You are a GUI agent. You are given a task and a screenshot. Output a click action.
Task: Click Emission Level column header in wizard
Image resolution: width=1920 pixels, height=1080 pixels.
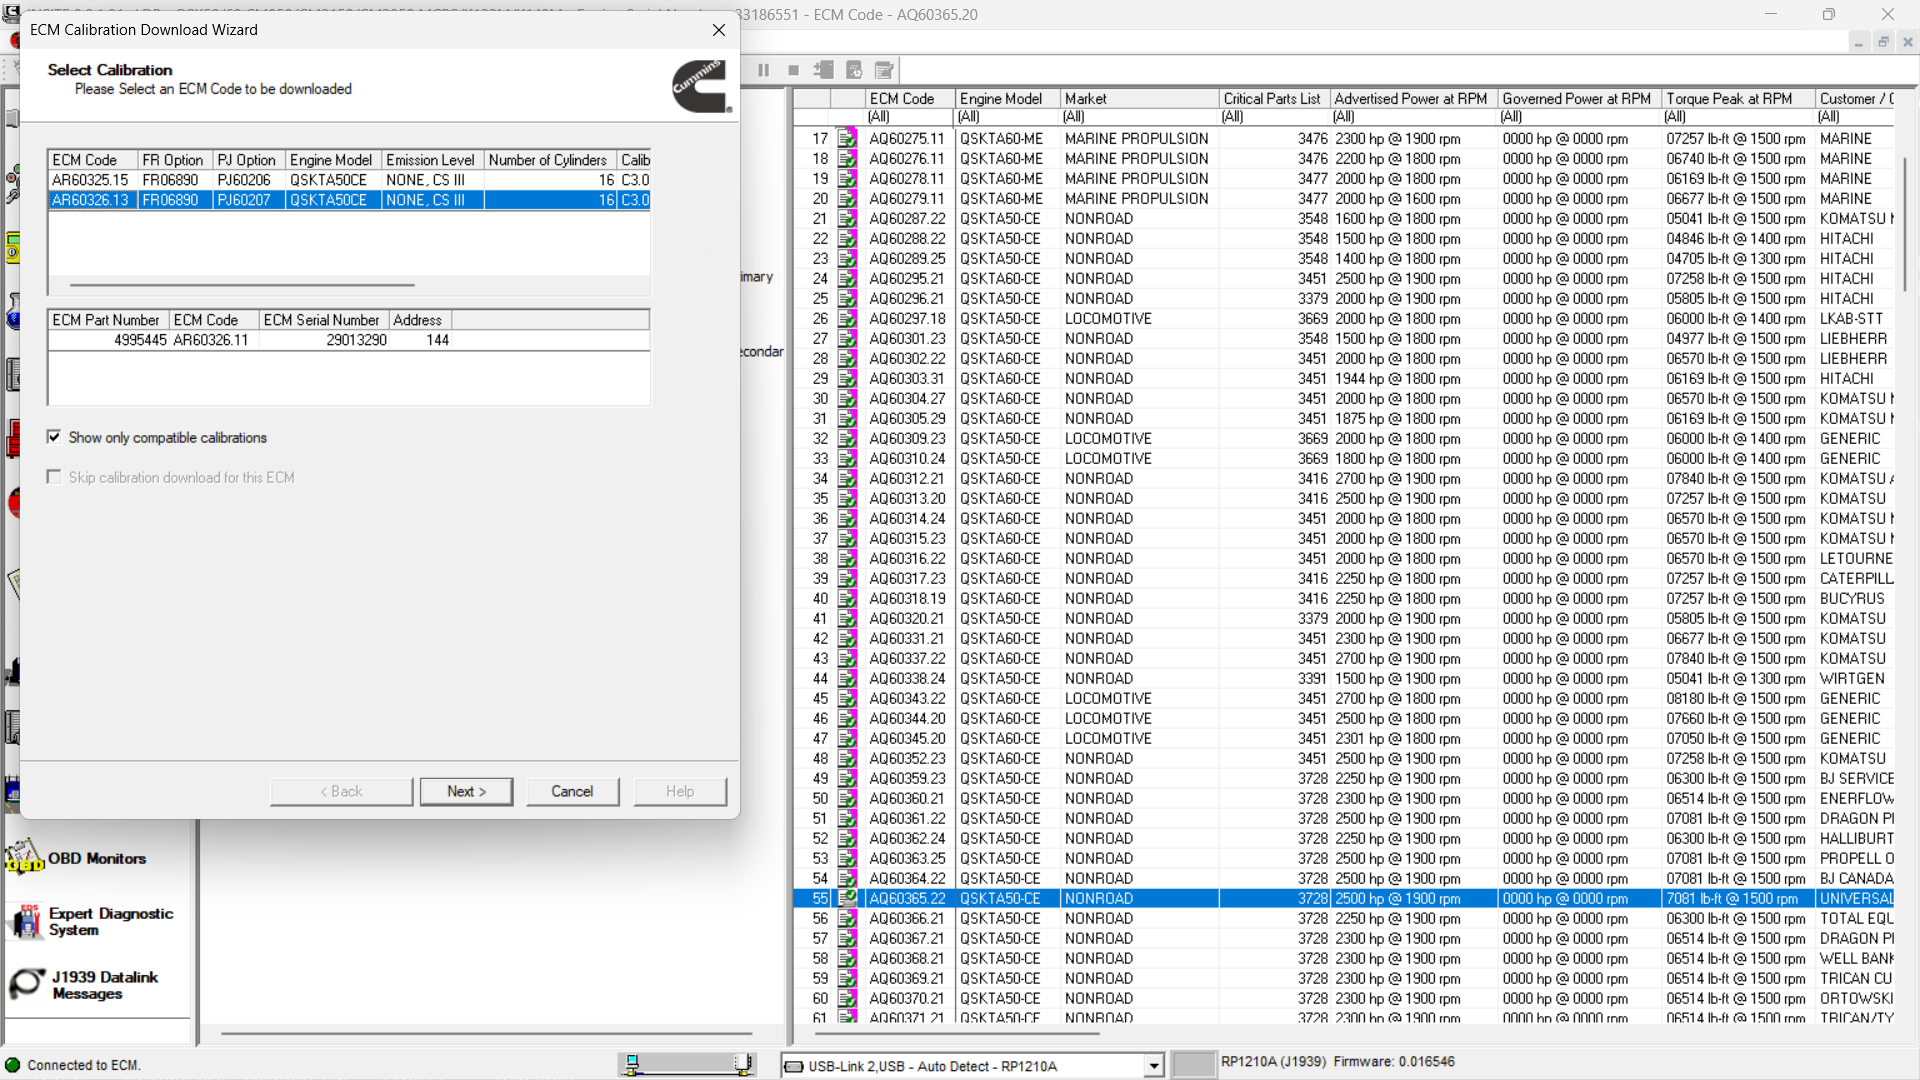(x=432, y=160)
